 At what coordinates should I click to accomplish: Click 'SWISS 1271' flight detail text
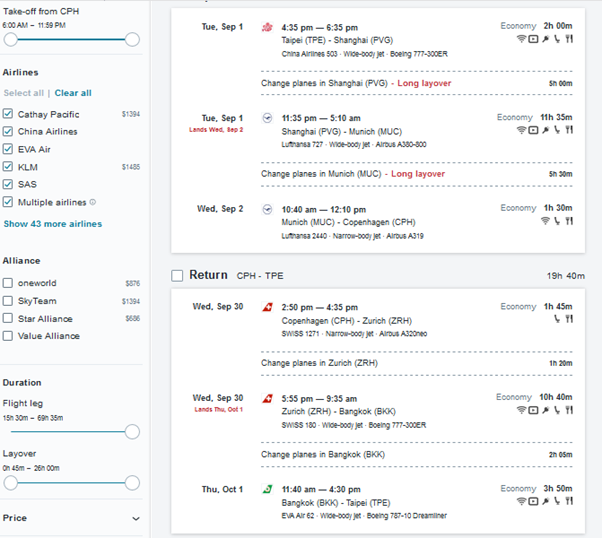(x=300, y=334)
